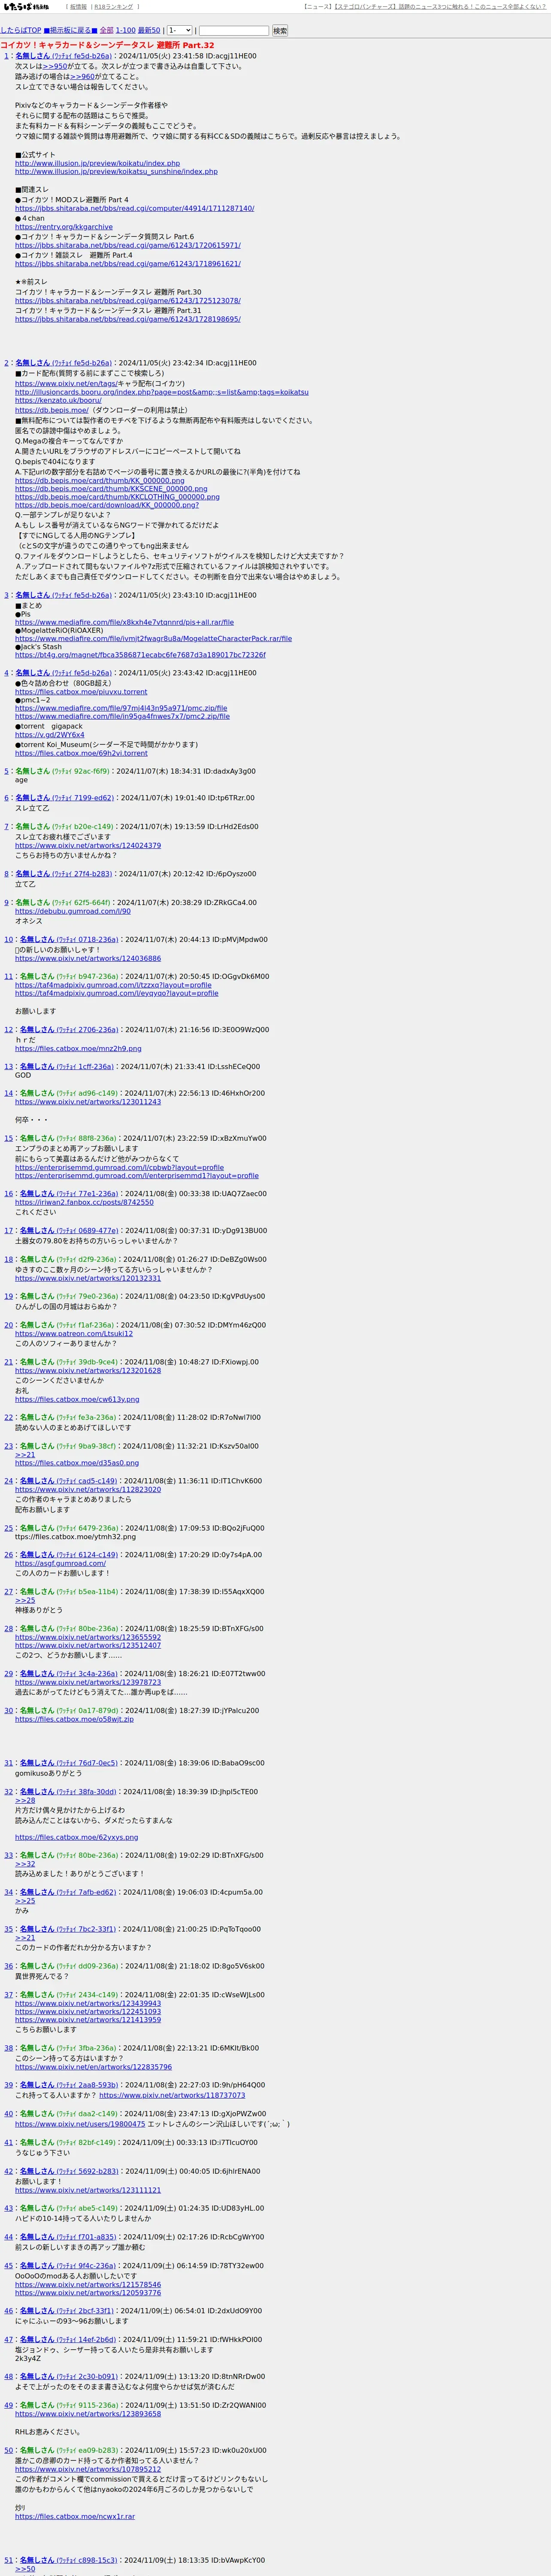This screenshot has width=551, height=2576.
Task: Open illusion koikatu preview link
Action: (97, 163)
